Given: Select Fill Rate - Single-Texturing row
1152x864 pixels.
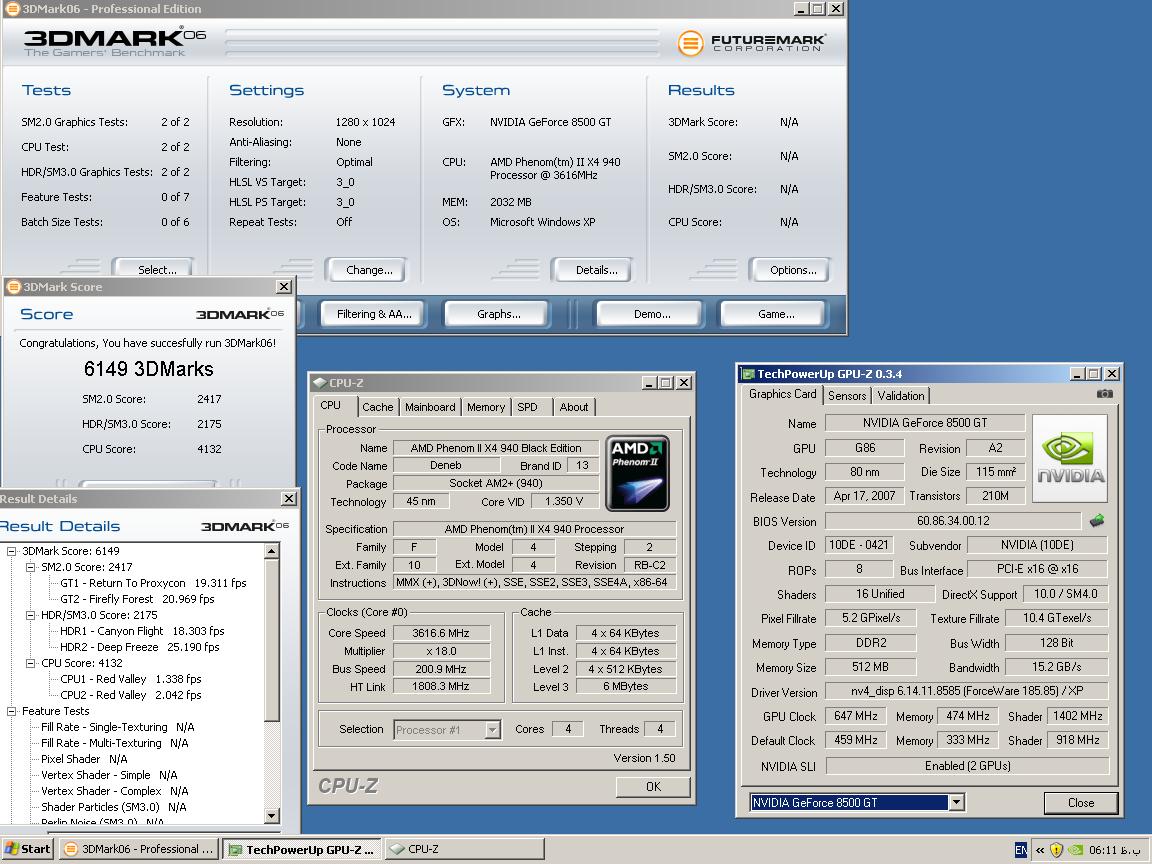Looking at the screenshot, I should pyautogui.click(x=118, y=727).
